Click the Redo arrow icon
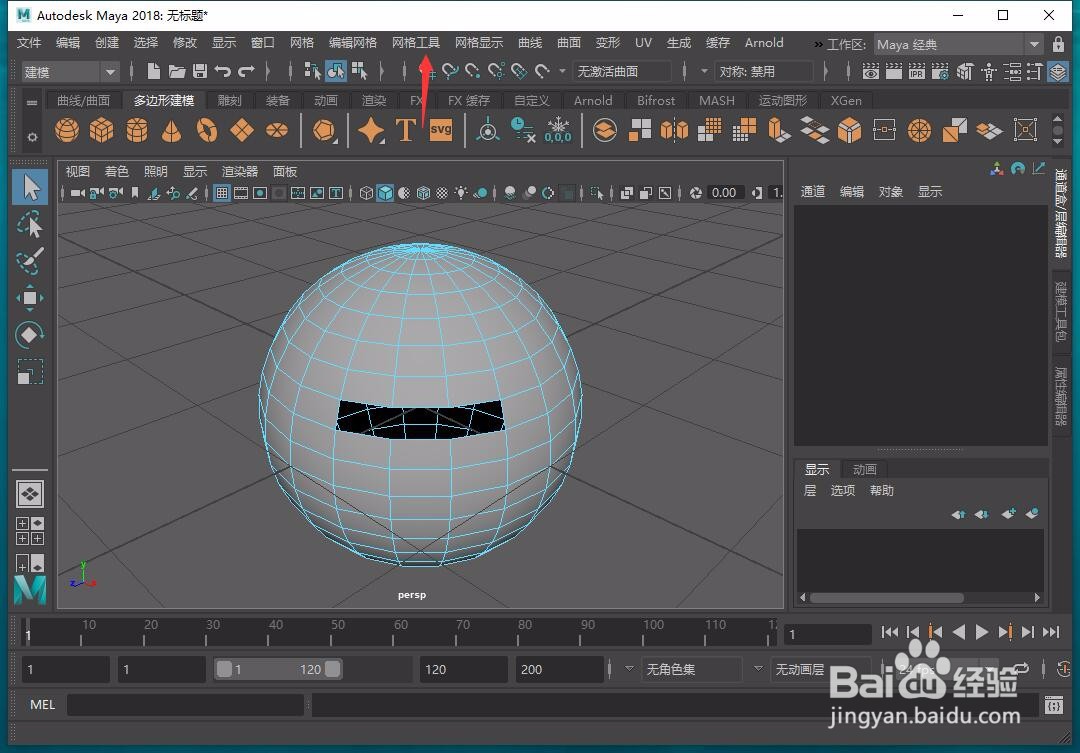Screen dimensions: 1080x753 click(x=246, y=71)
